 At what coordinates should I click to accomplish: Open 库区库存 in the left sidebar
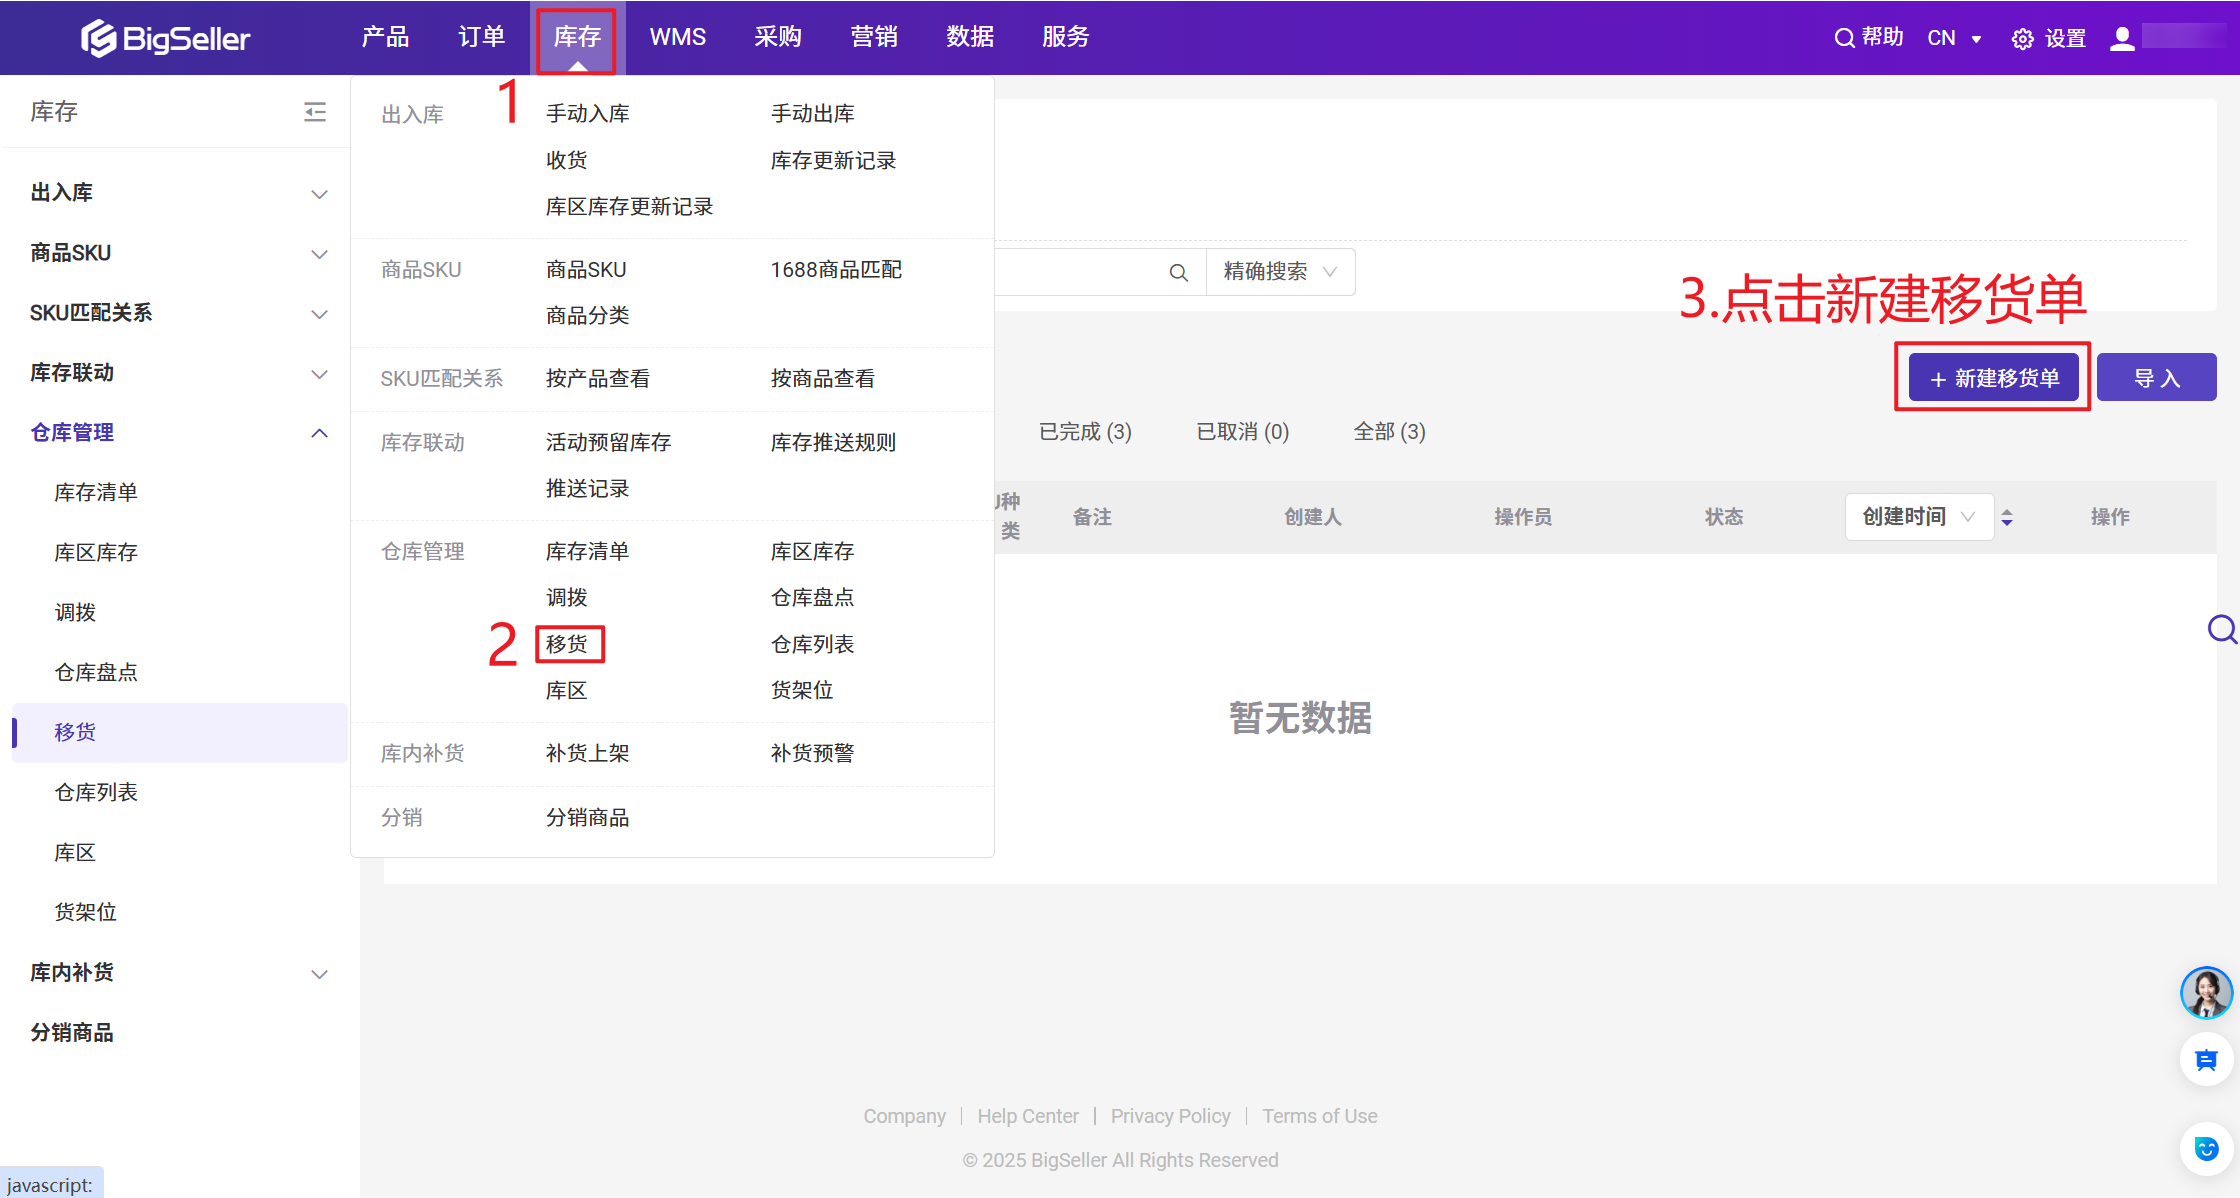(x=96, y=552)
